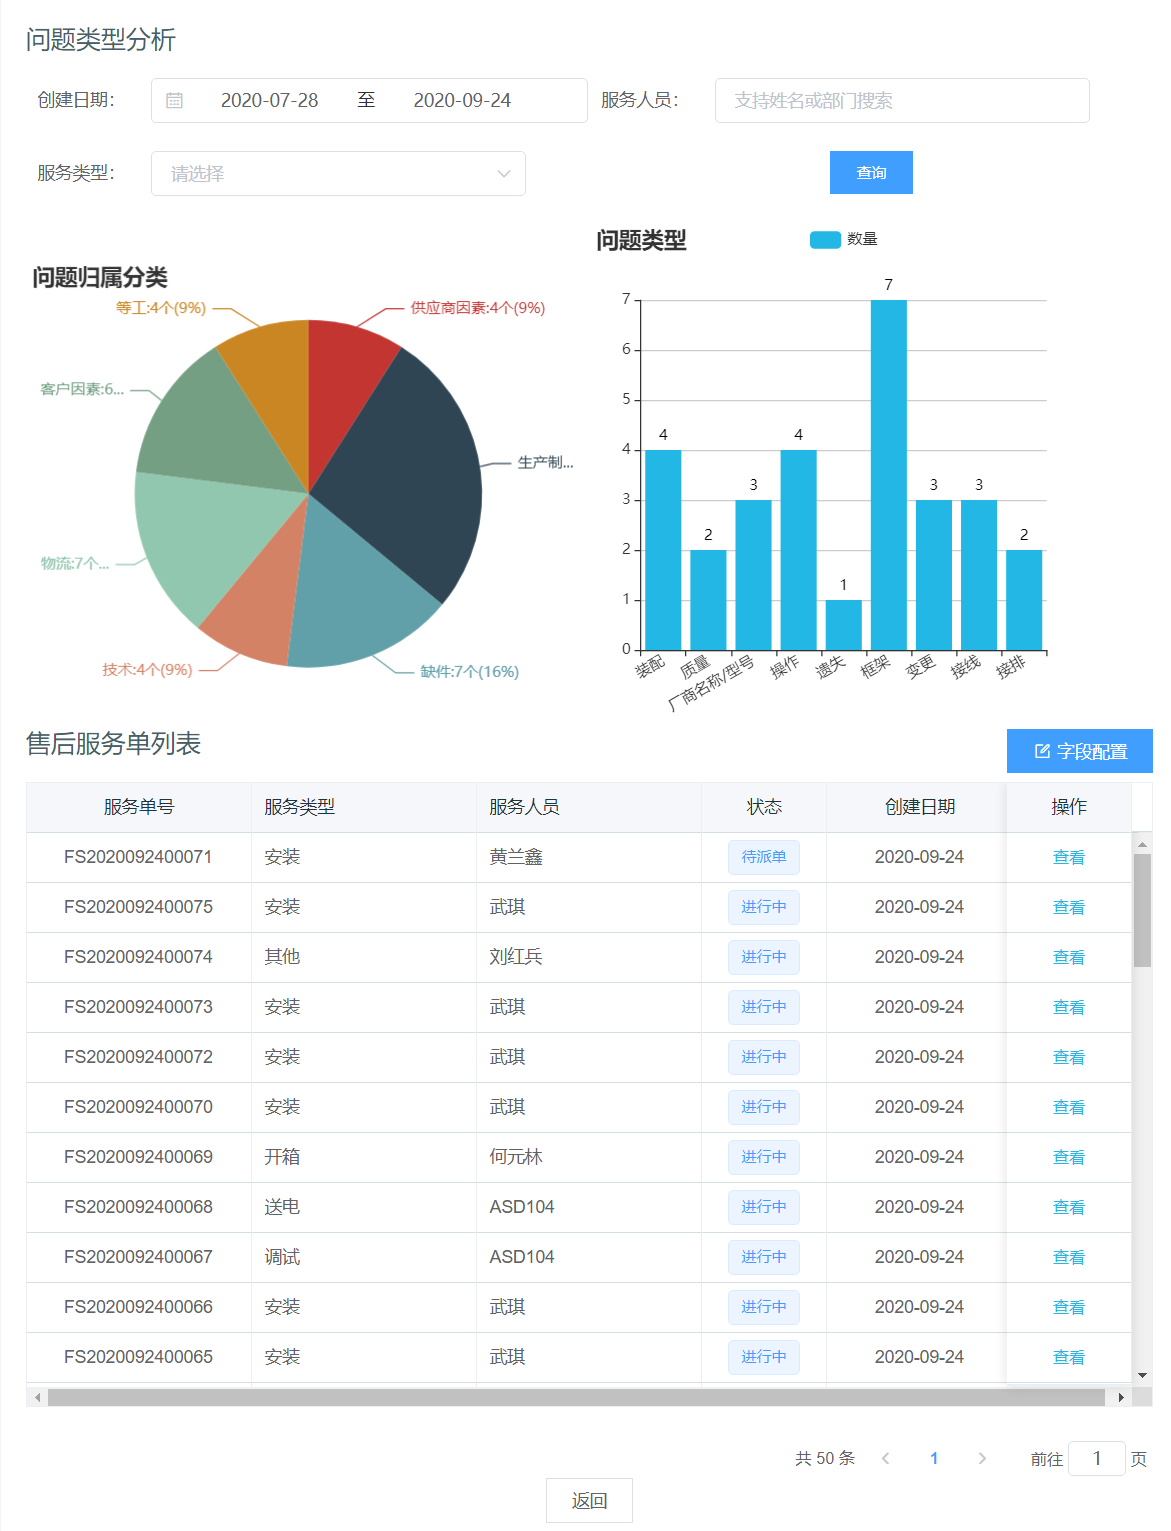Click the 返回 button
Image resolution: width=1171 pixels, height=1531 pixels.
coord(589,1500)
